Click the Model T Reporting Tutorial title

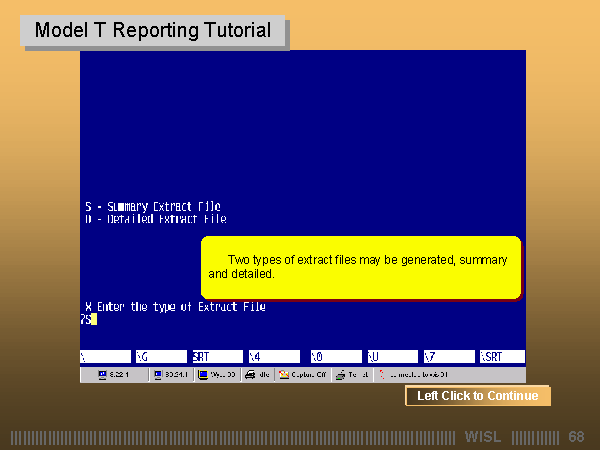pyautogui.click(x=153, y=31)
